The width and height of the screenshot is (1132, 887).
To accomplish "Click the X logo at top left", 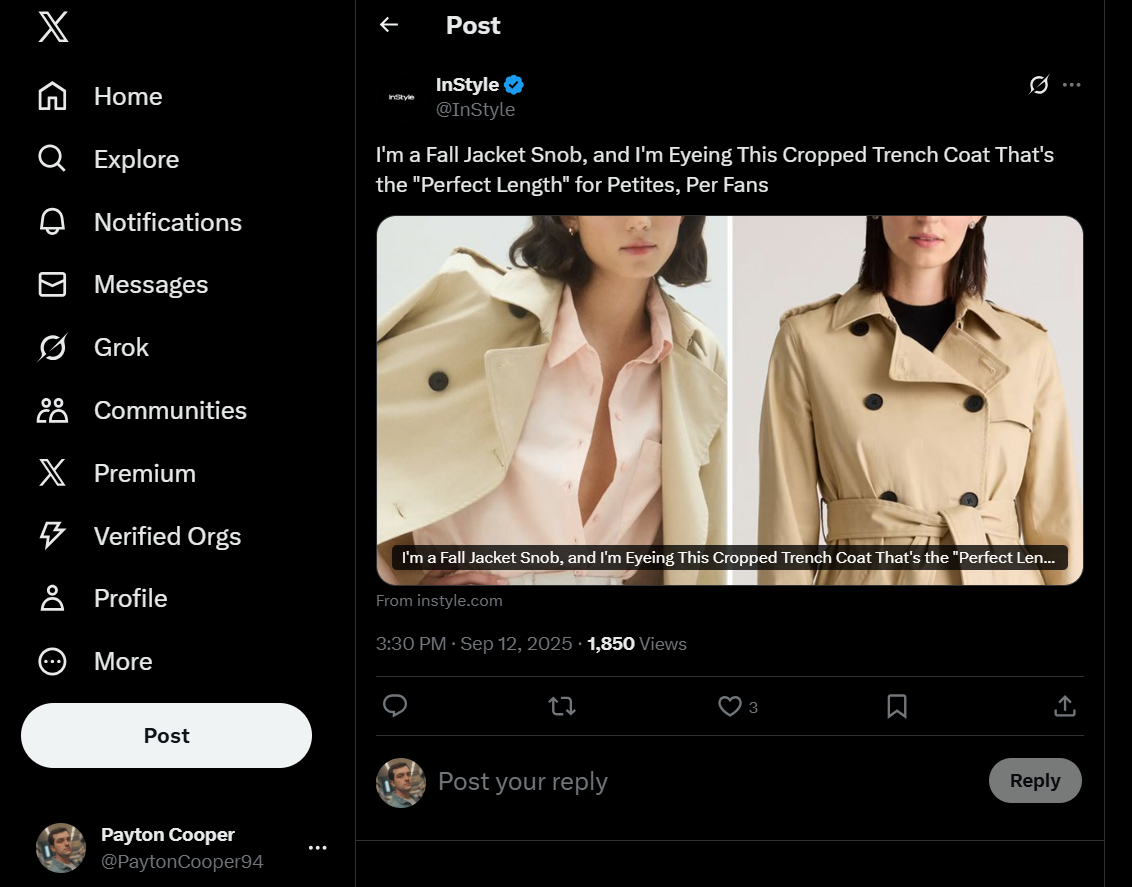I will [x=53, y=27].
